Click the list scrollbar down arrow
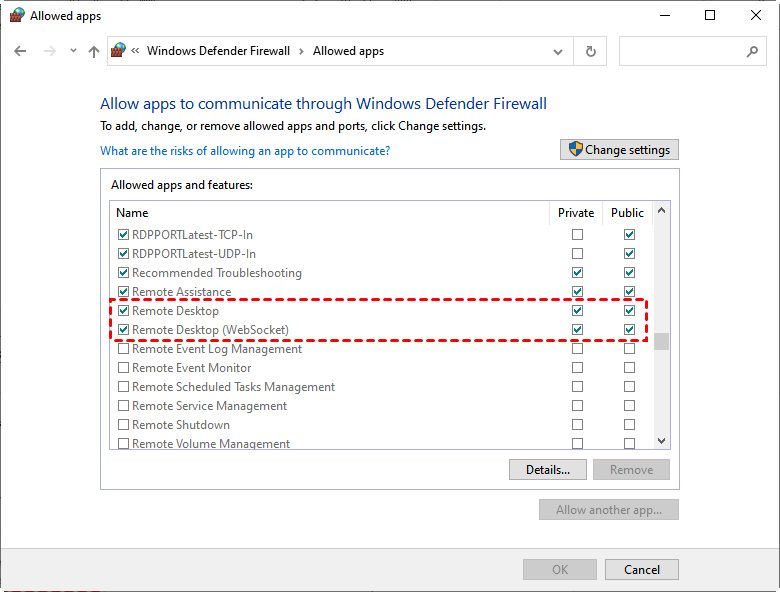Viewport: 780px width, 592px height. click(661, 440)
